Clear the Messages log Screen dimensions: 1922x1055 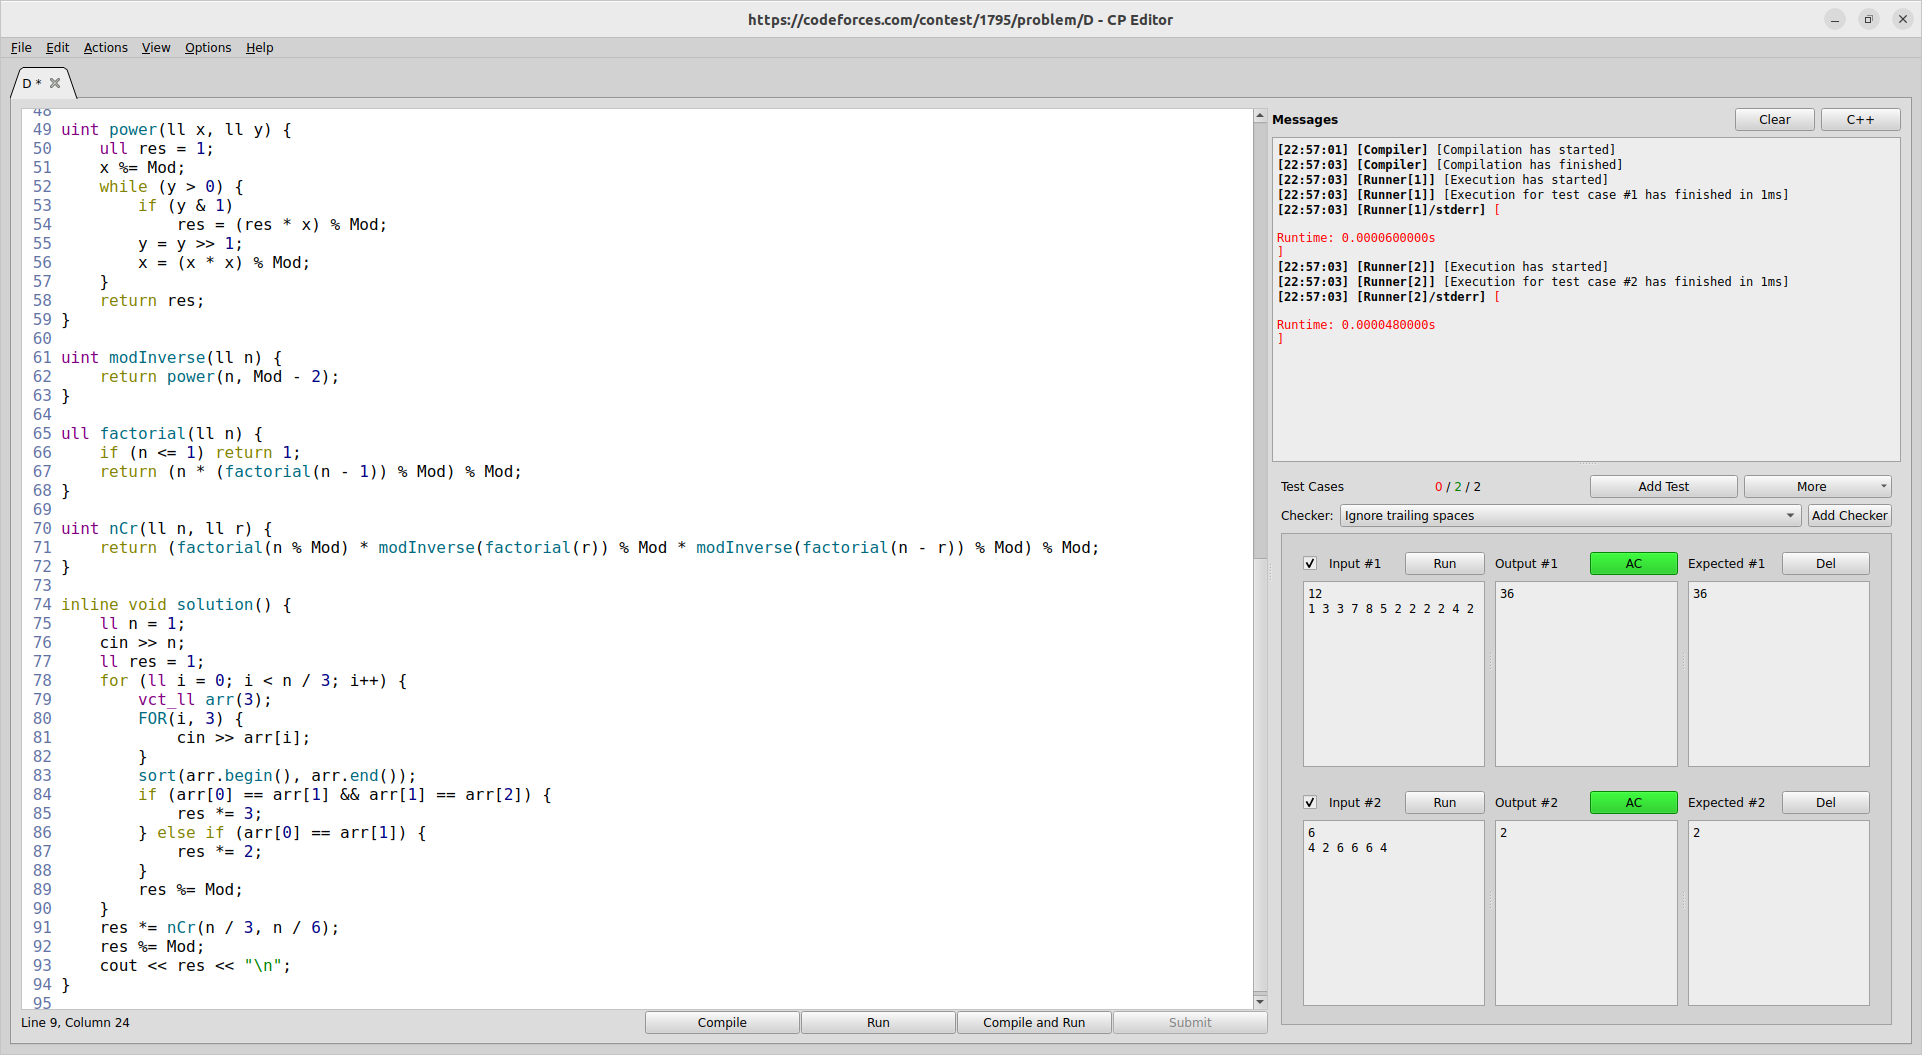click(1774, 119)
